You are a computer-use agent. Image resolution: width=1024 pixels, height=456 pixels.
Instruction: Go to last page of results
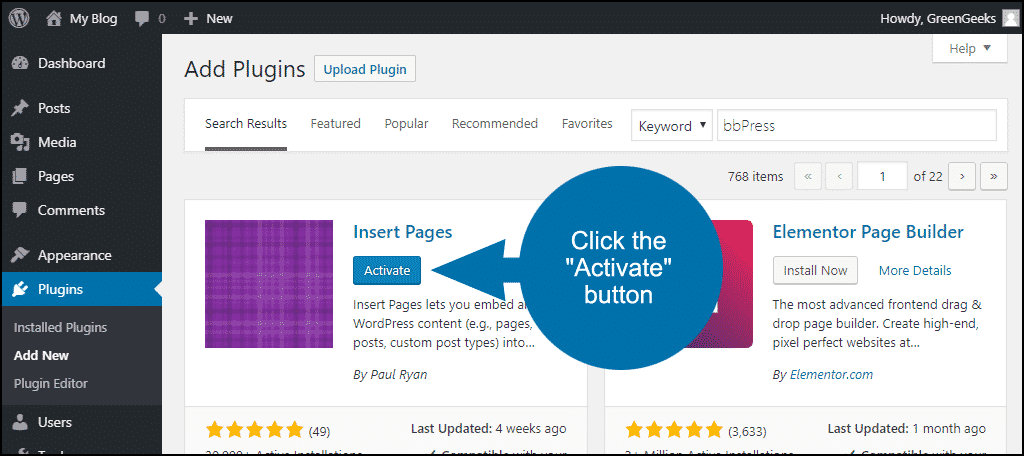click(x=994, y=176)
